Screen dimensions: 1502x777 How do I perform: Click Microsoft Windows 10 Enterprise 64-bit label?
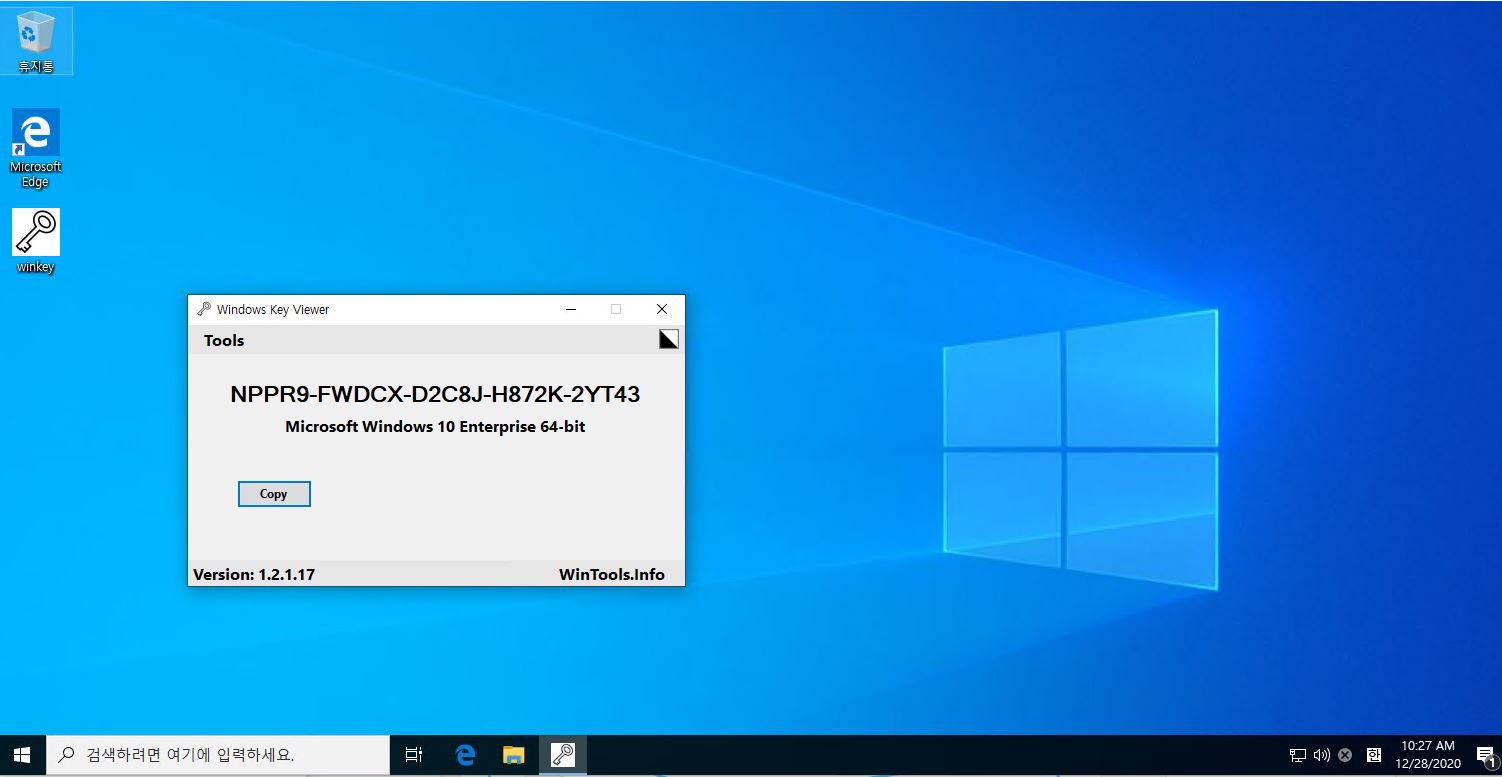[435, 427]
